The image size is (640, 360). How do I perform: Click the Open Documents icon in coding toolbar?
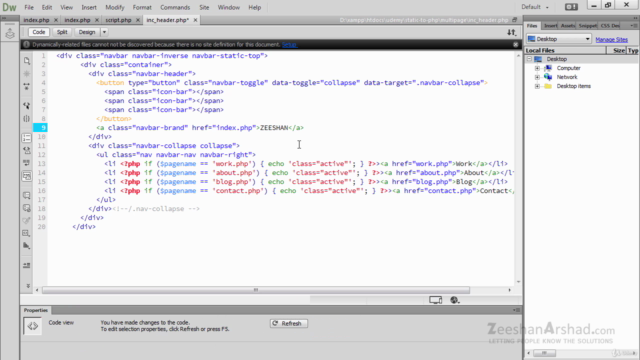27,61
